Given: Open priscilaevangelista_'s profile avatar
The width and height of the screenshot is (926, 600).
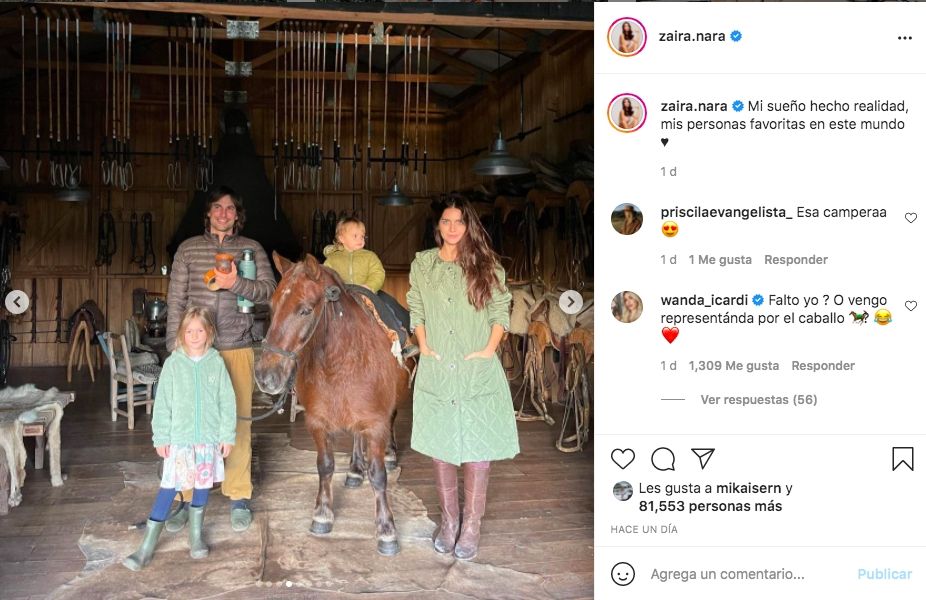Looking at the screenshot, I should point(627,219).
